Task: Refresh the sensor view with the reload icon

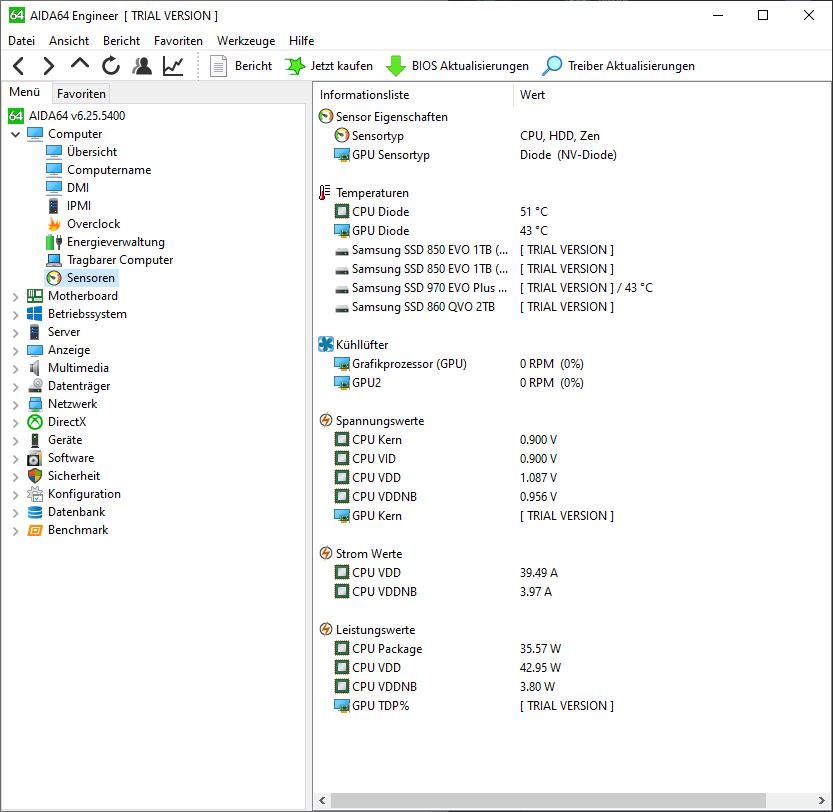Action: 110,66
